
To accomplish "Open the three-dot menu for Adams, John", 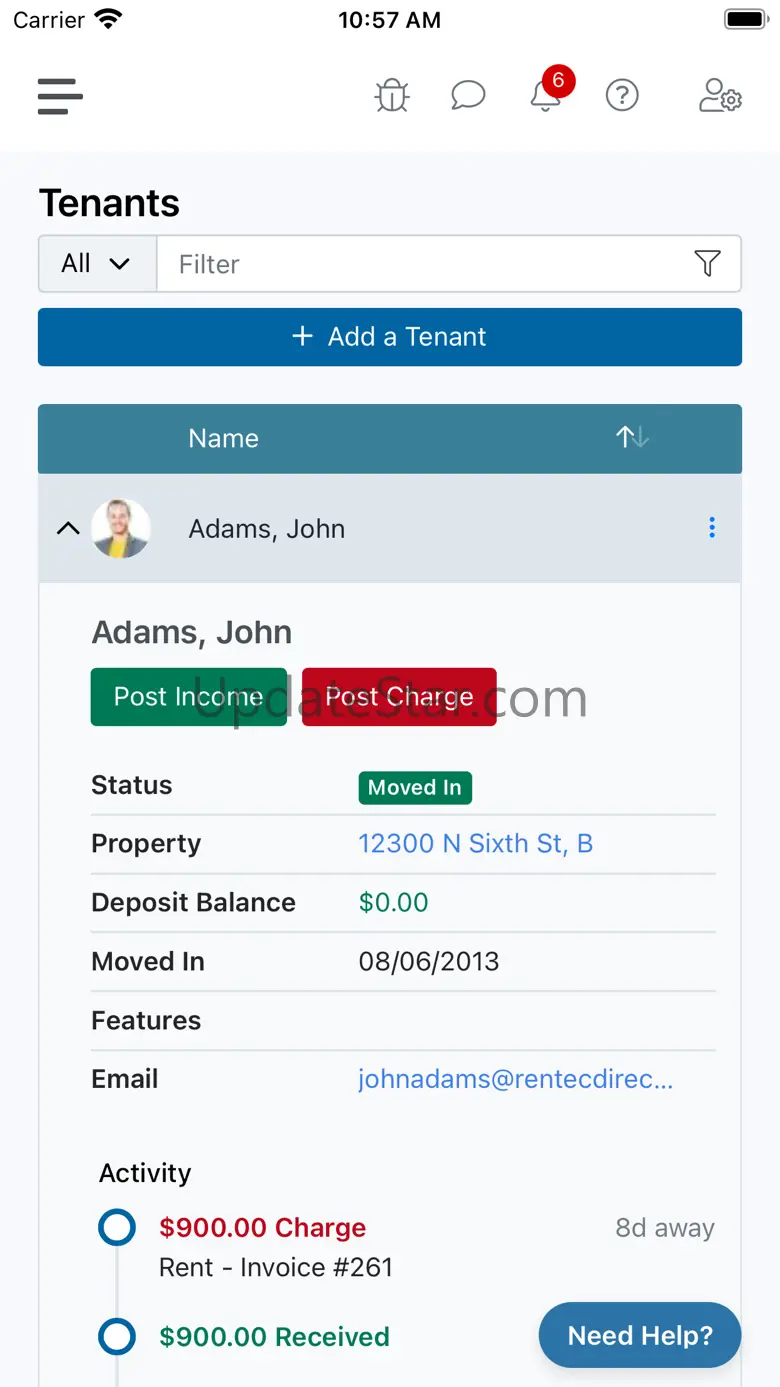I will [712, 528].
